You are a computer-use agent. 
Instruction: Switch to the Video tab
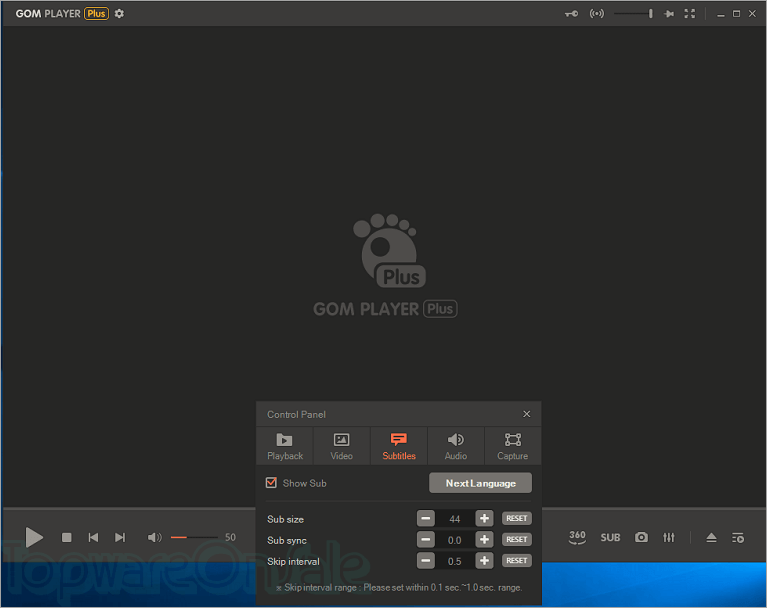[x=341, y=446]
